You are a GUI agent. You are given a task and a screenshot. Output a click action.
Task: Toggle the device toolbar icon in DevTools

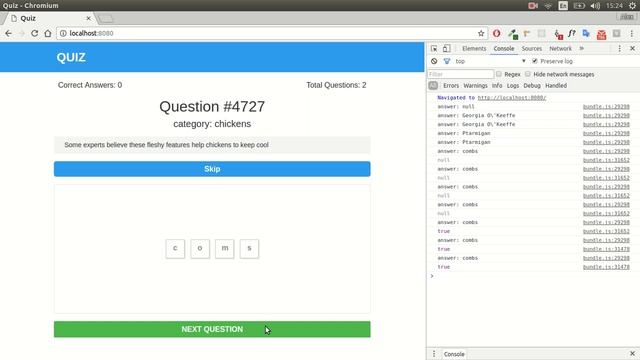[x=447, y=49]
